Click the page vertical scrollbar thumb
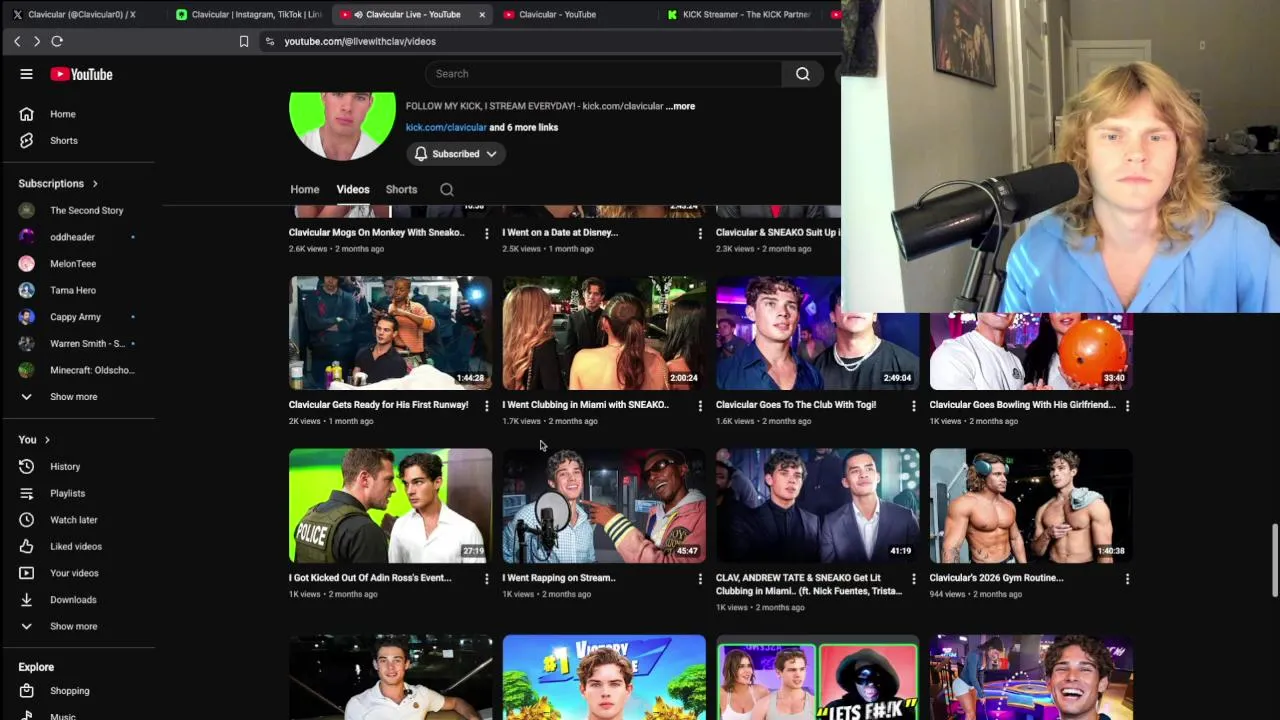Viewport: 1280px width, 720px height. point(1274,560)
